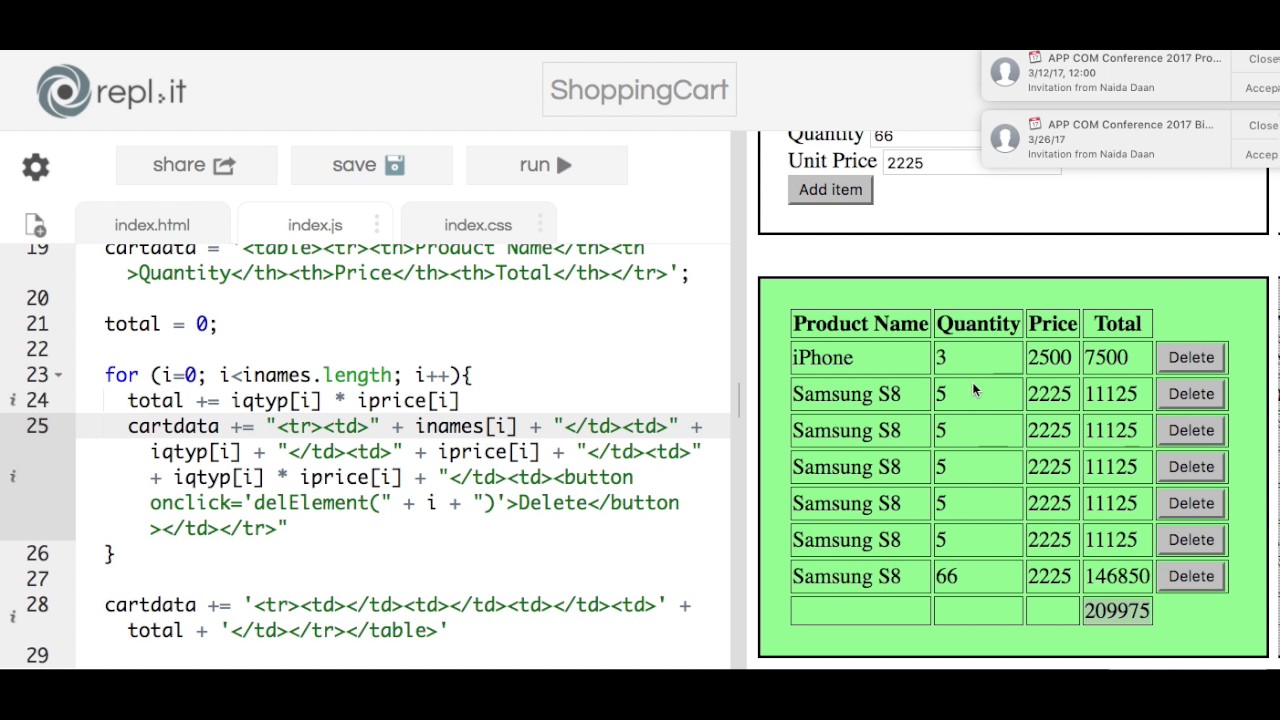1280x720 pixels.
Task: Switch to the index.html tab
Action: (x=152, y=225)
